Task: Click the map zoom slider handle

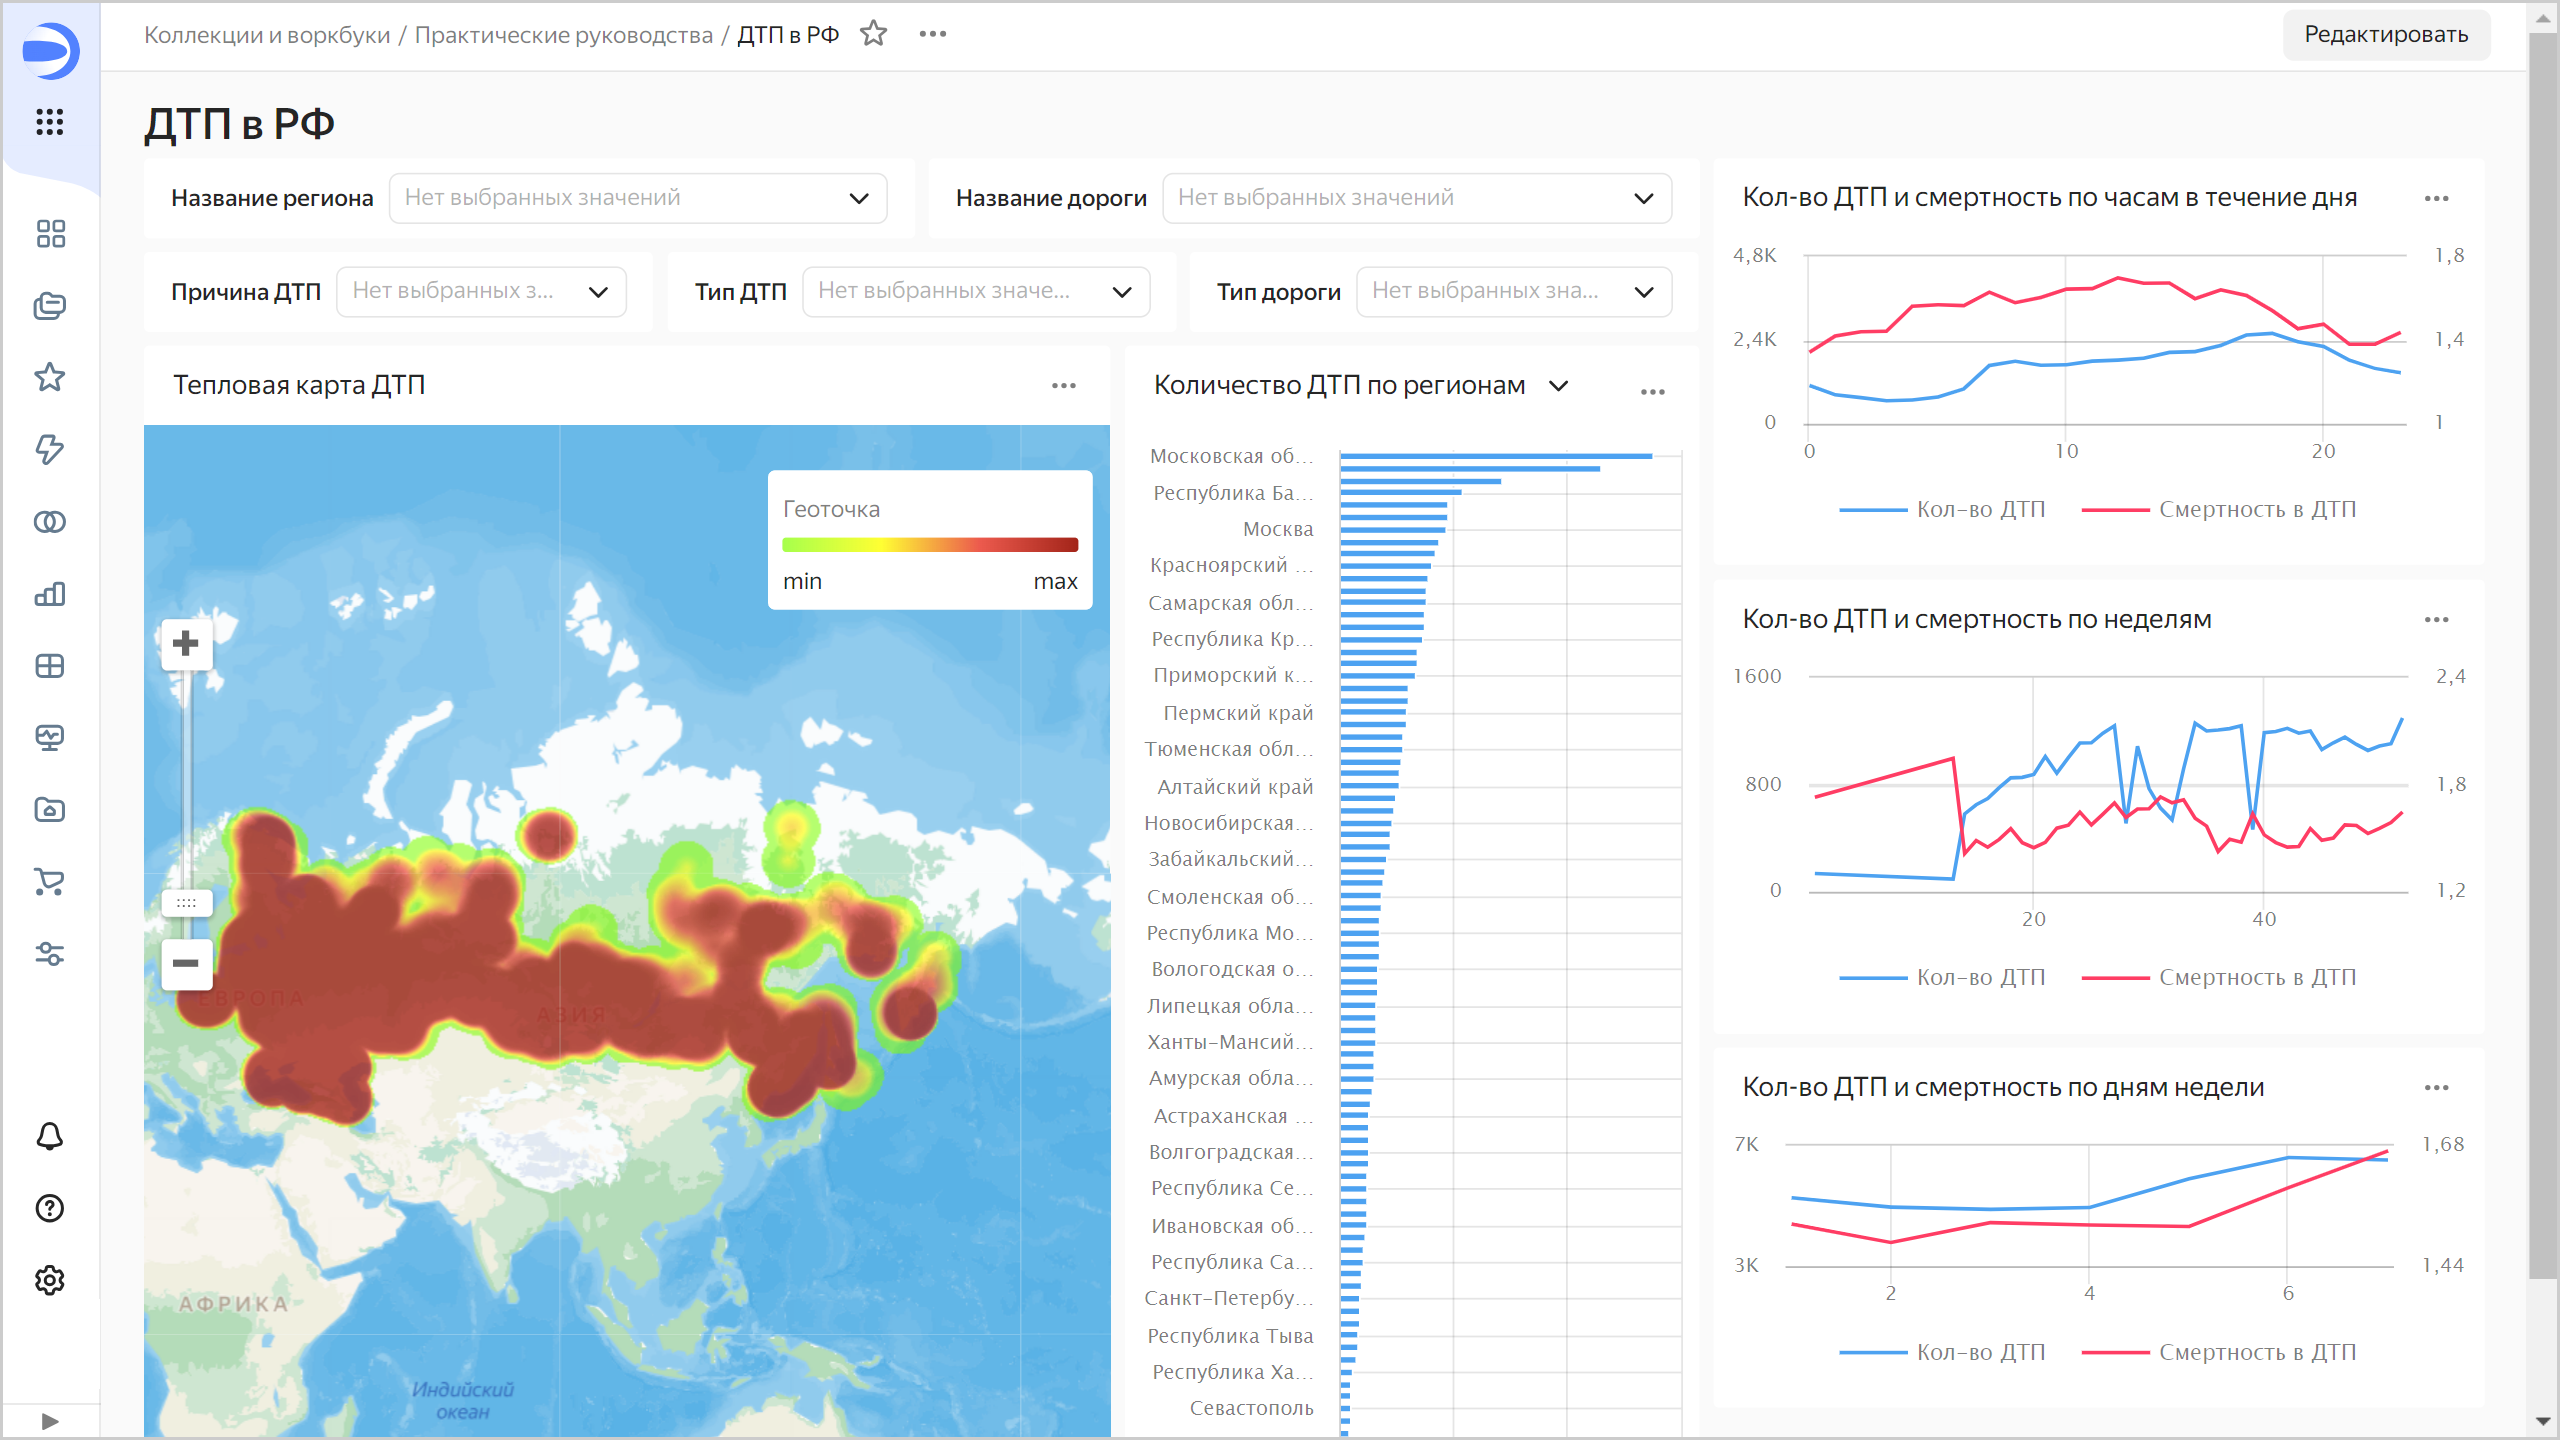Action: pos(186,903)
